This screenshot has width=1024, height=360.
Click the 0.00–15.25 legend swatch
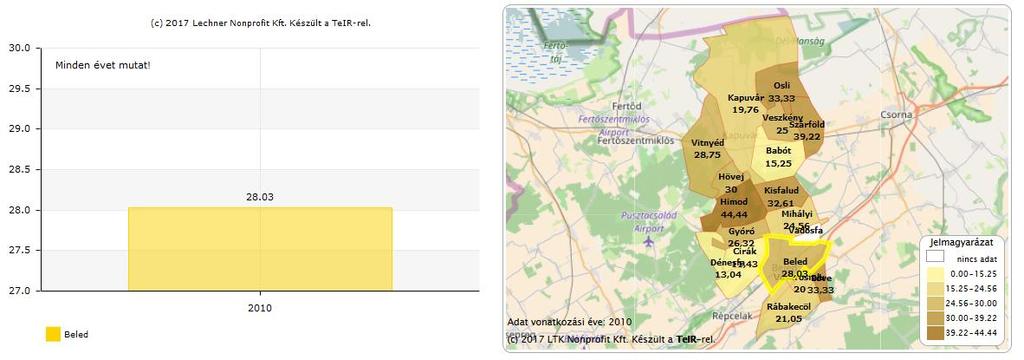click(935, 274)
